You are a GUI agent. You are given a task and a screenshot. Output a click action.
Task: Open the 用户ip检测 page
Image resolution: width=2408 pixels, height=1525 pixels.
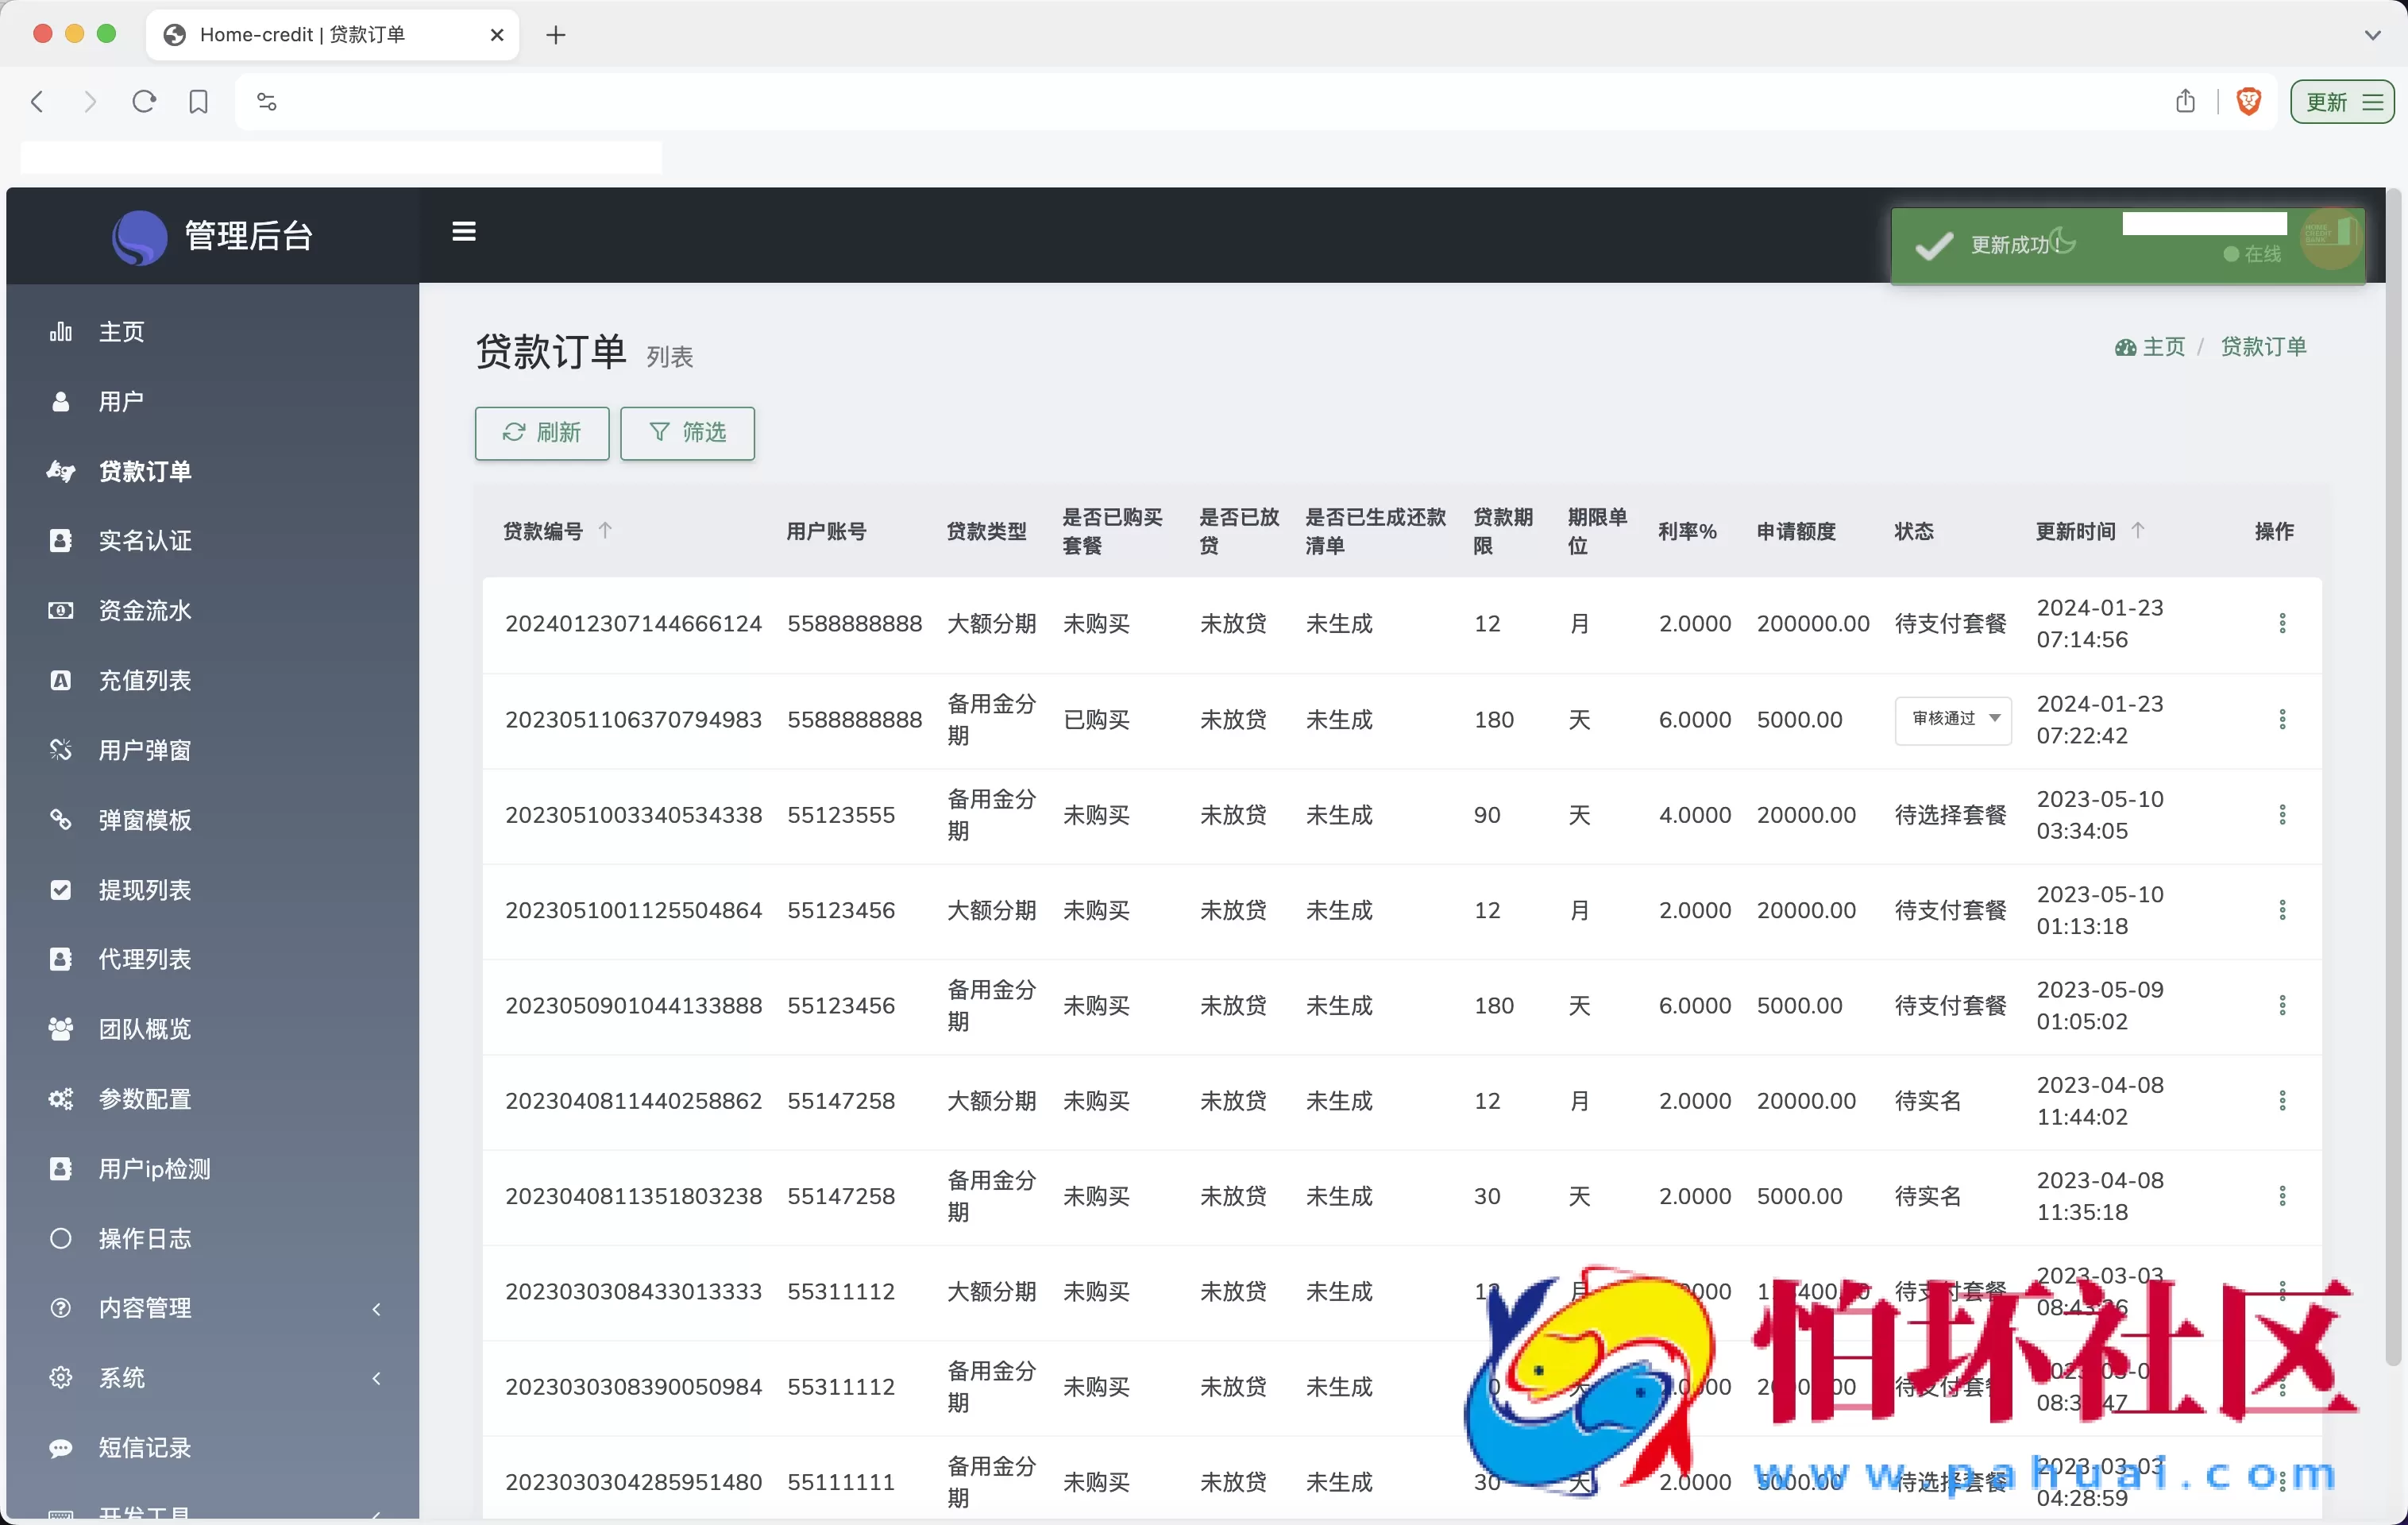(155, 1169)
